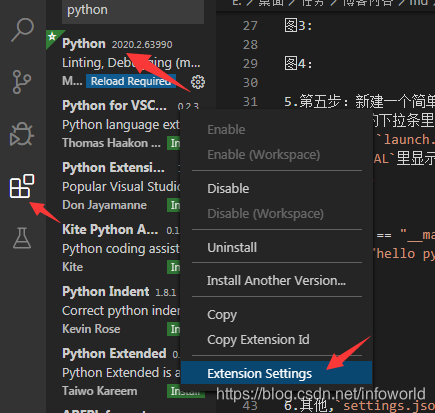435x413 pixels.
Task: Click the Kevin Rose publisher name
Action: (91, 329)
